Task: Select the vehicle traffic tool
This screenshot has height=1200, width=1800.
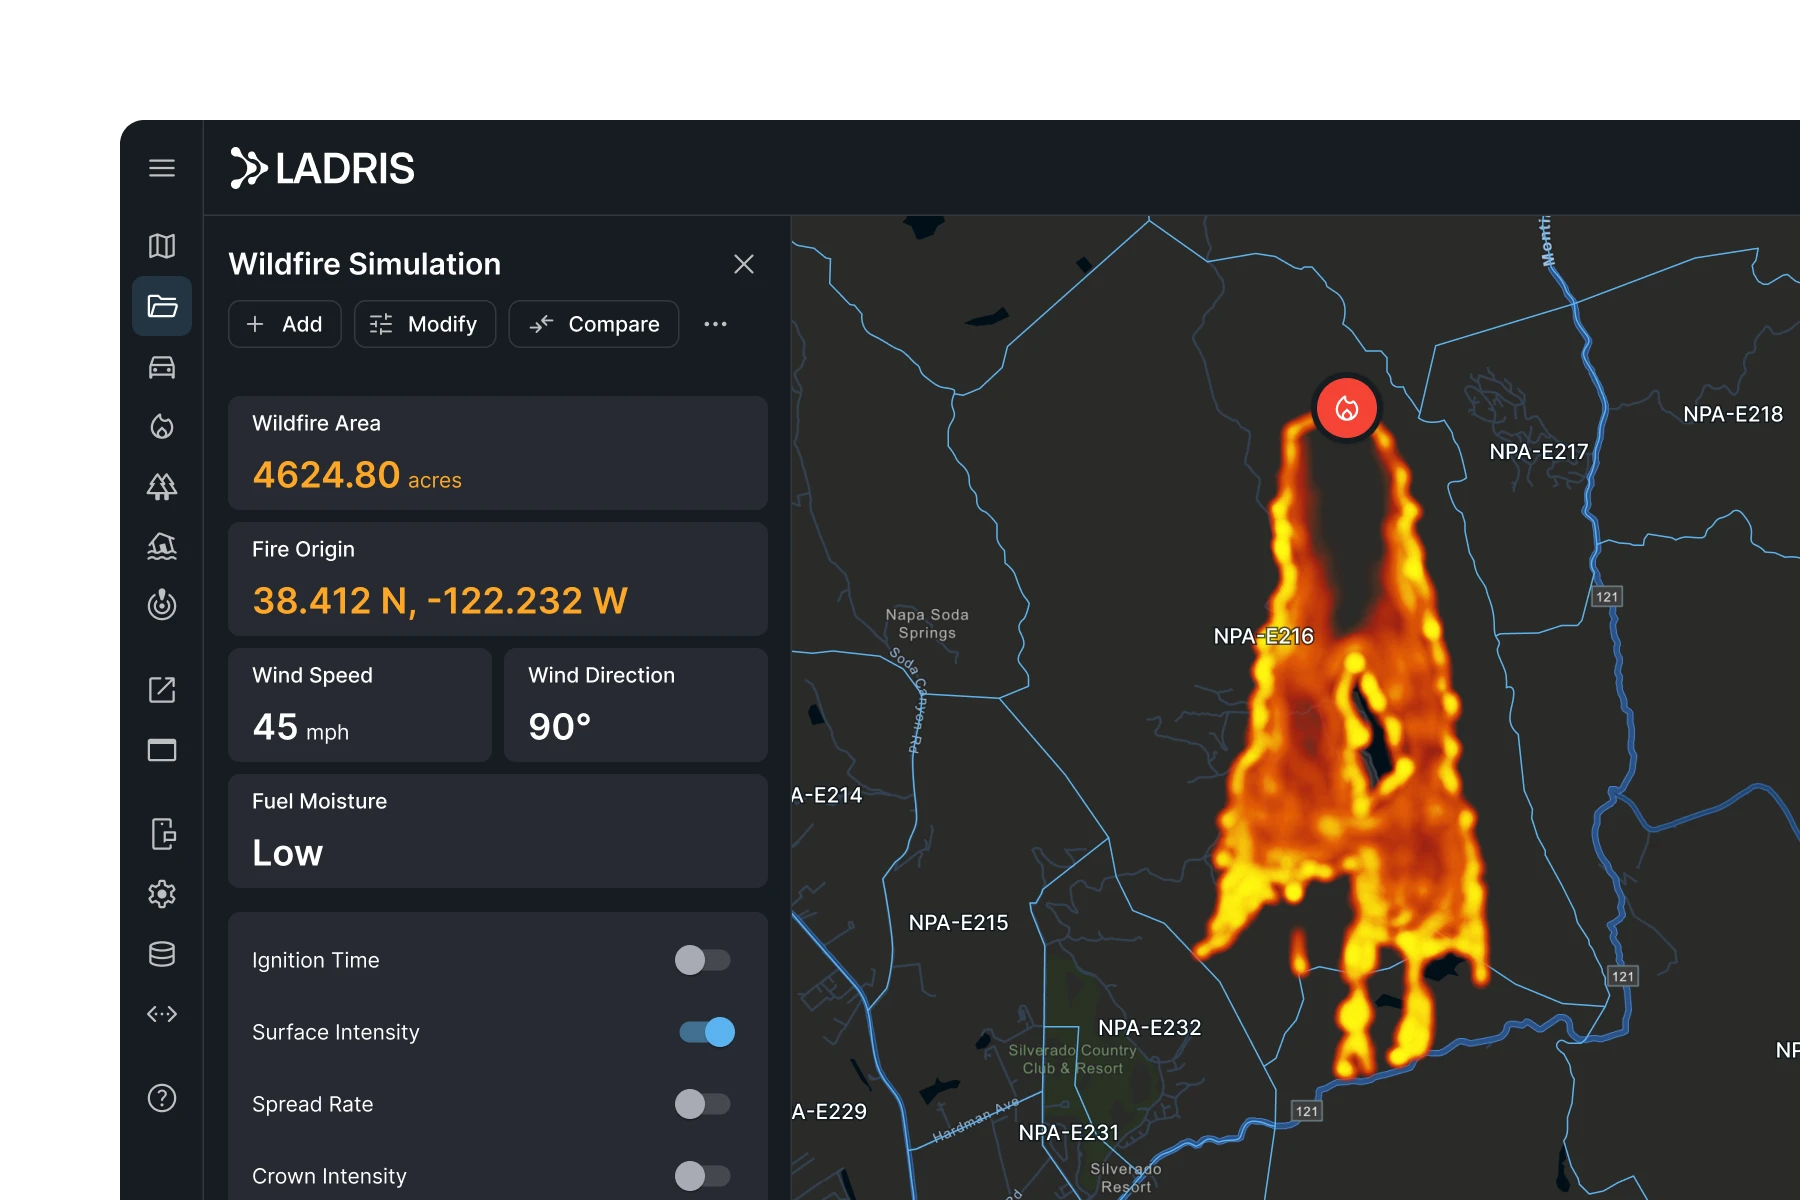Action: coord(162,367)
